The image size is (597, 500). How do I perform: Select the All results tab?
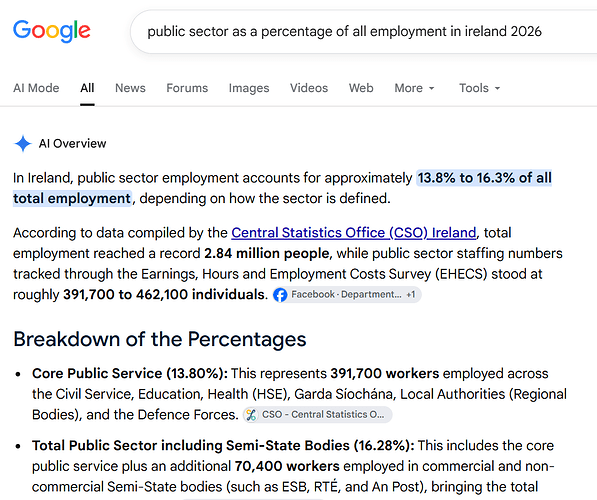87,88
